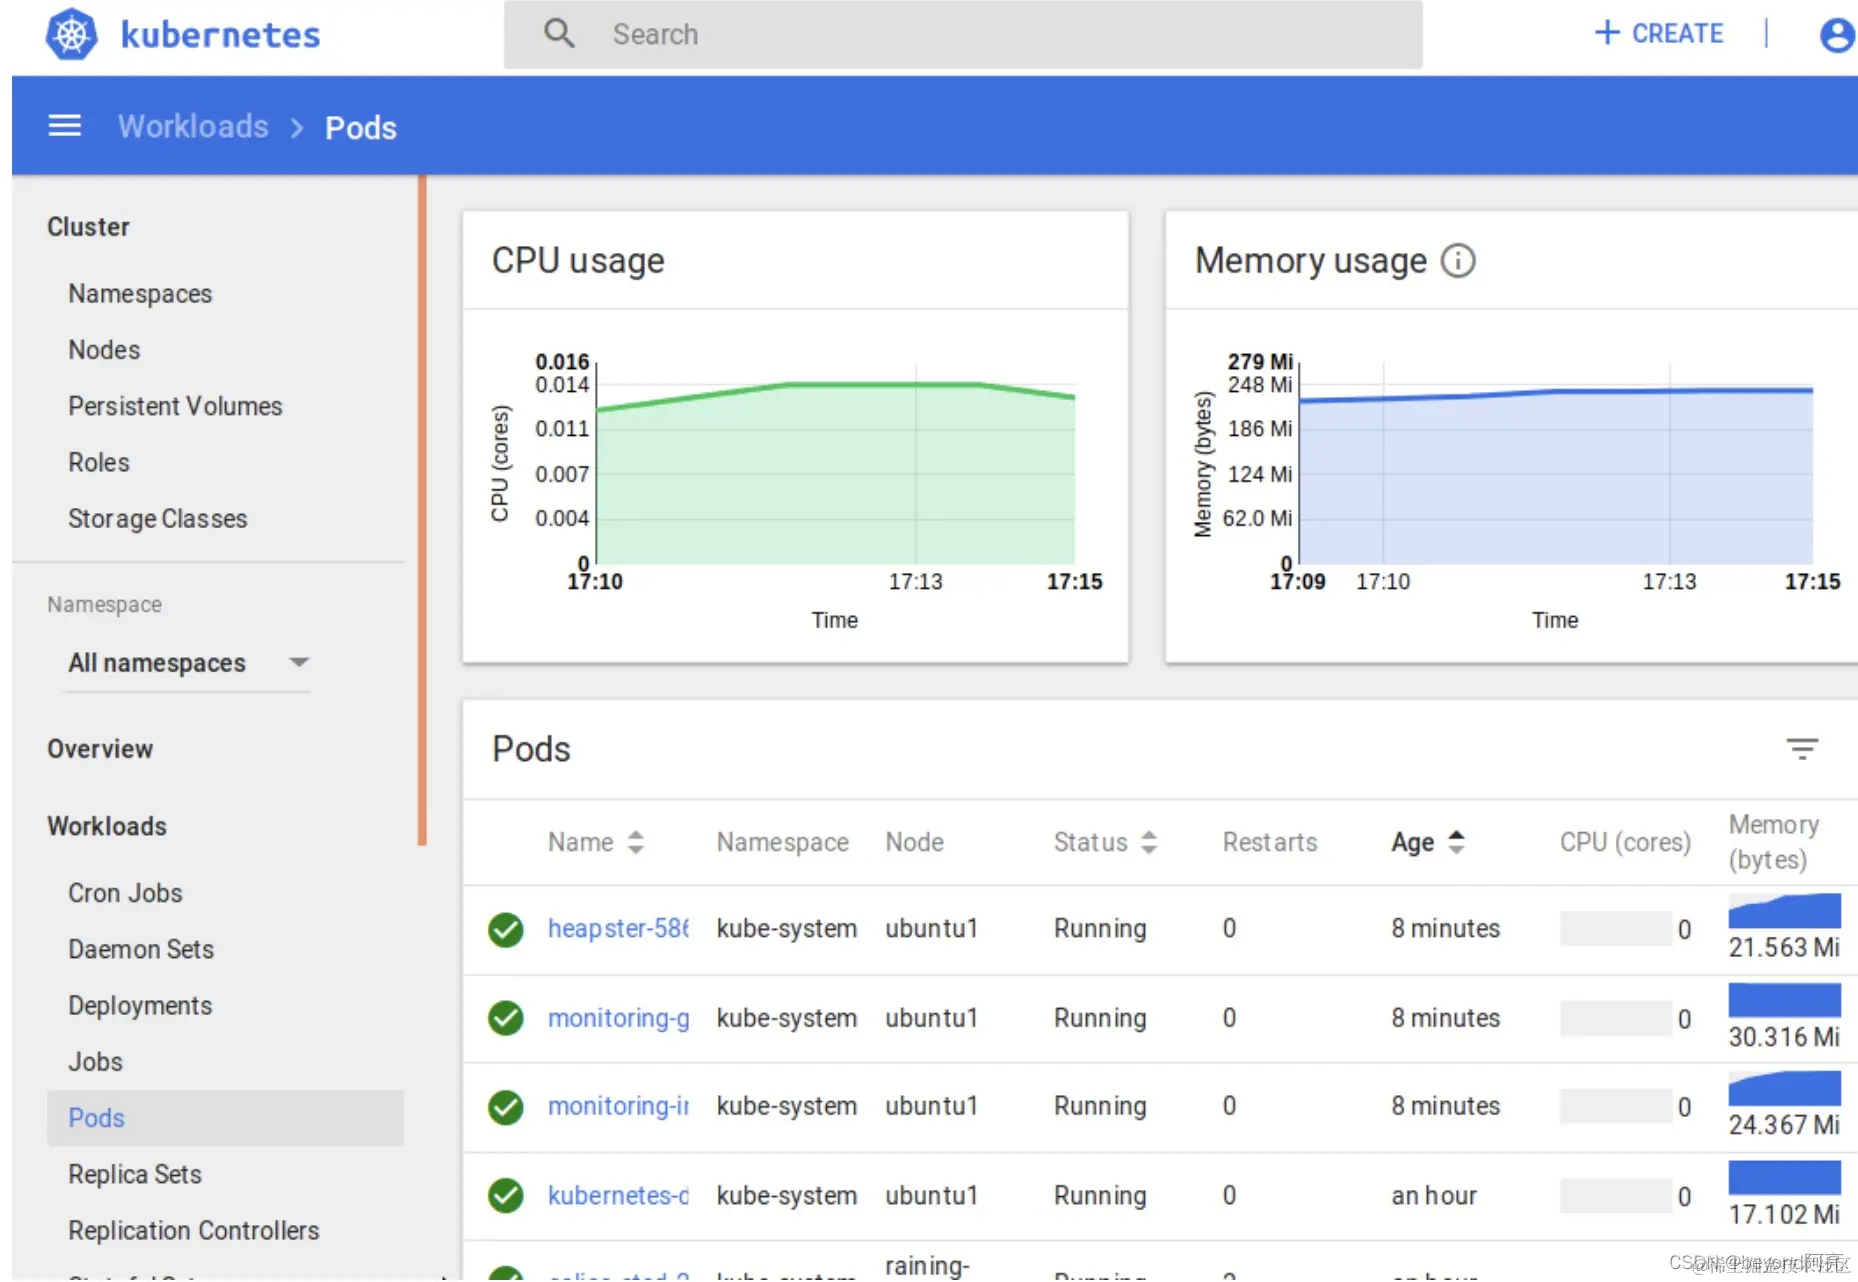This screenshot has height=1282, width=1858.
Task: Open Jobs in the sidebar
Action: click(95, 1061)
